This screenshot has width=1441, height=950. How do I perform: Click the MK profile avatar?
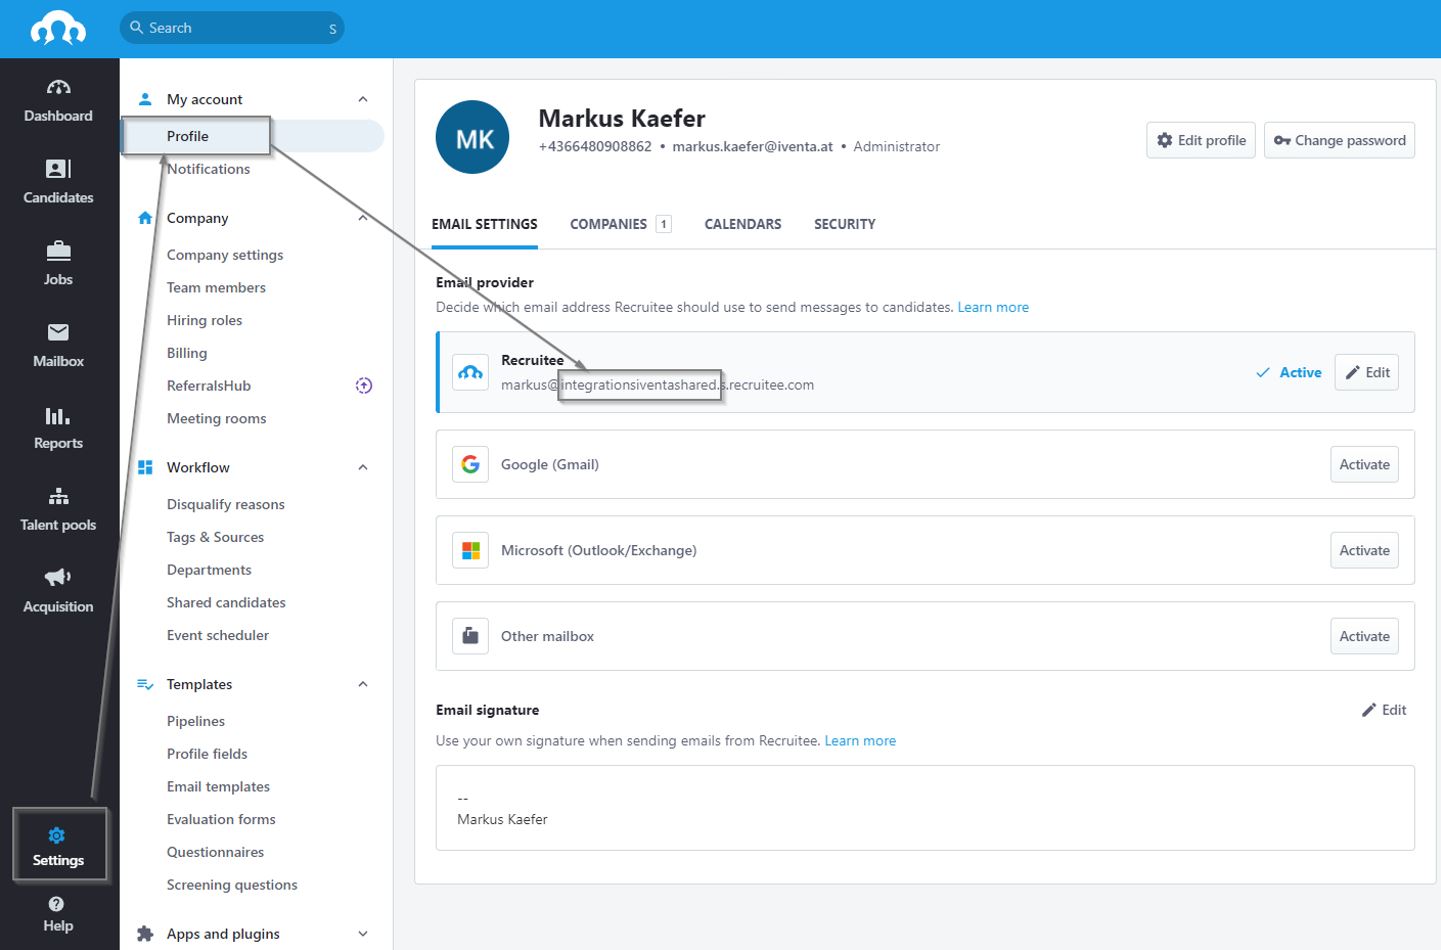coord(473,137)
